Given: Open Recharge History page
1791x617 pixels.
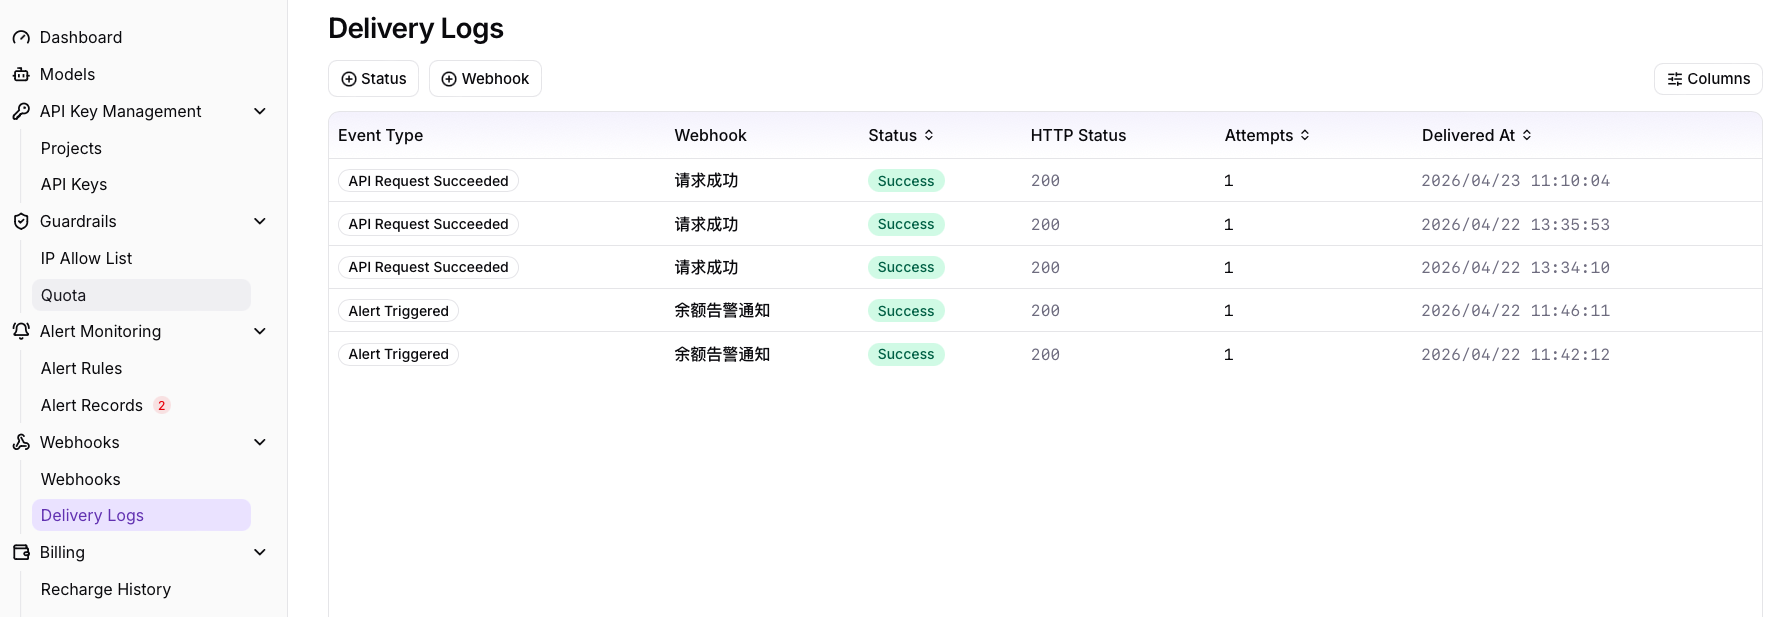Looking at the screenshot, I should 106,589.
